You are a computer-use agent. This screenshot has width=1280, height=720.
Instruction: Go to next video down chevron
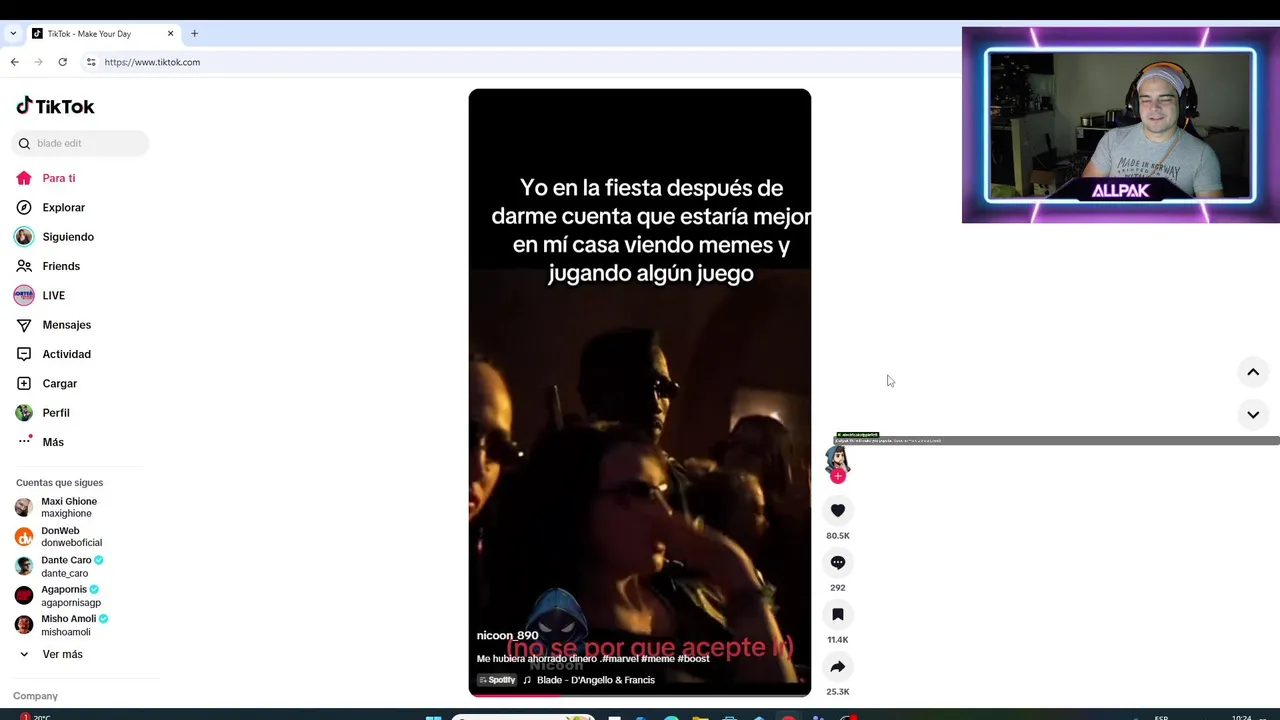(1253, 414)
